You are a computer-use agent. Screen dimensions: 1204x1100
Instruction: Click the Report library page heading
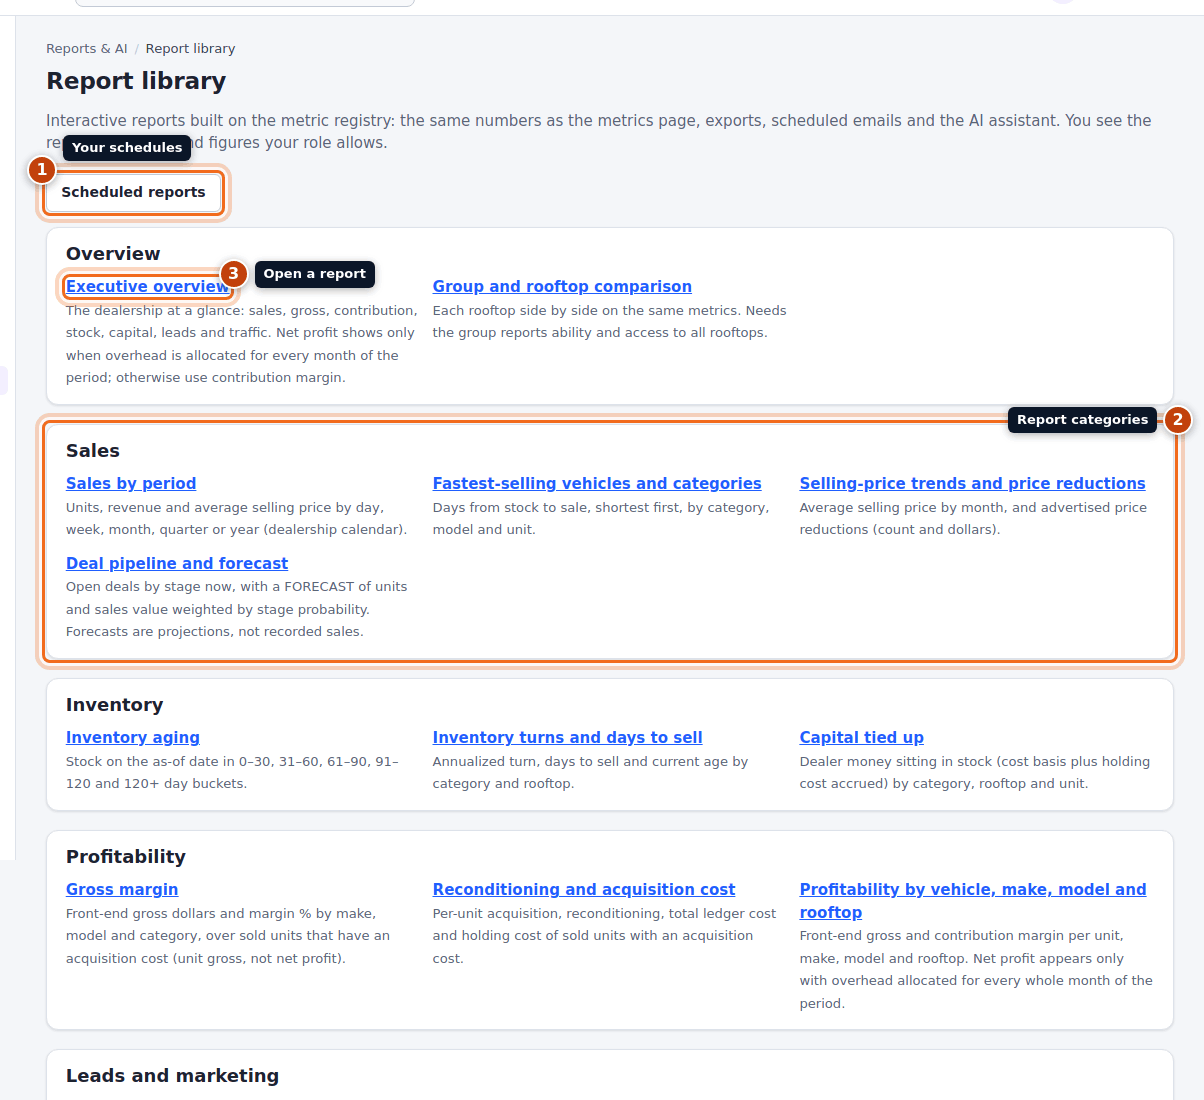pyautogui.click(x=136, y=81)
